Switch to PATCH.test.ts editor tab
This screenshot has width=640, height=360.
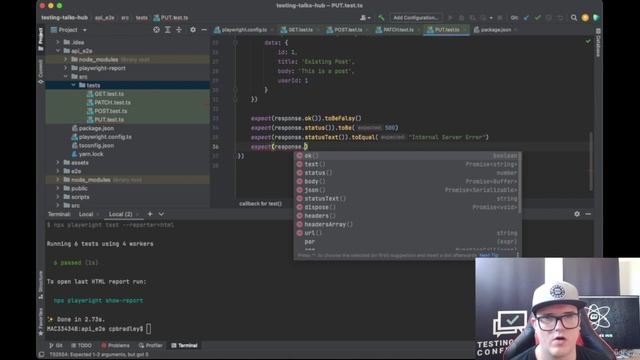(x=397, y=30)
